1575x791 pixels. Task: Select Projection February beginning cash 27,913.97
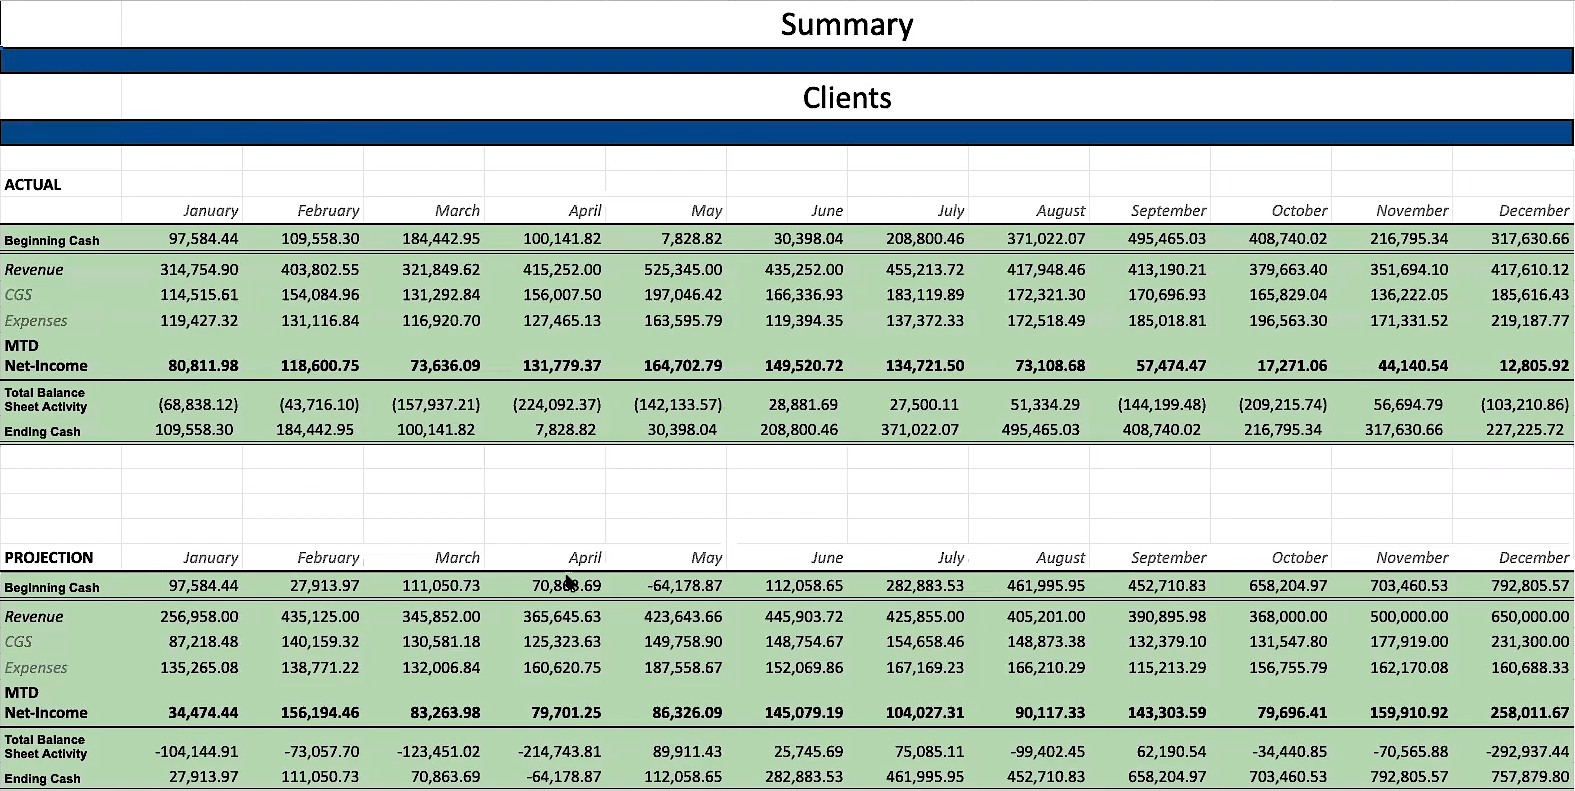(324, 586)
